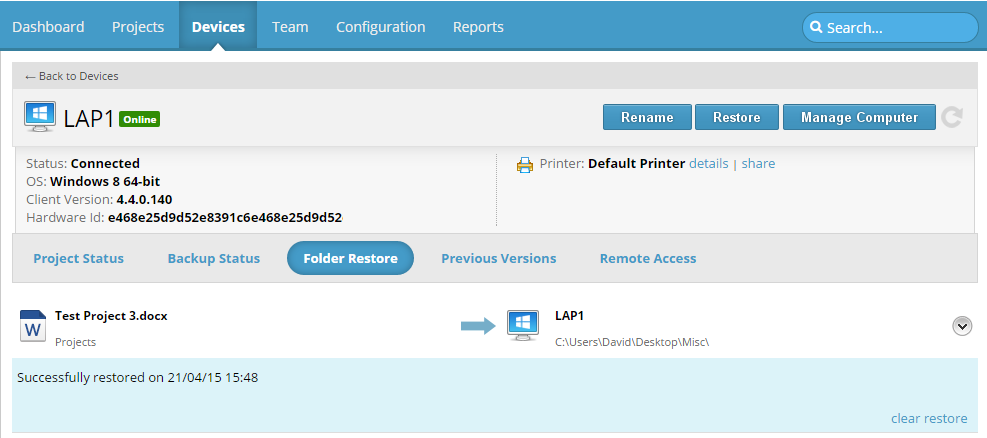Open the Dashboard menu item
This screenshot has height=438, width=987.
coord(48,27)
